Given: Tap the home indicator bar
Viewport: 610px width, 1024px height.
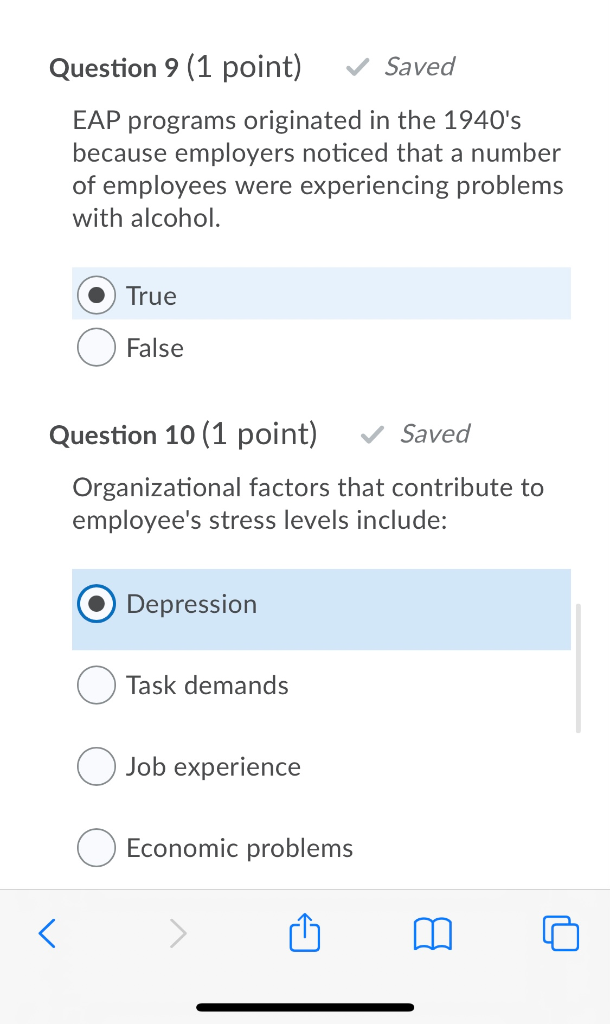Looking at the screenshot, I should 305,1007.
